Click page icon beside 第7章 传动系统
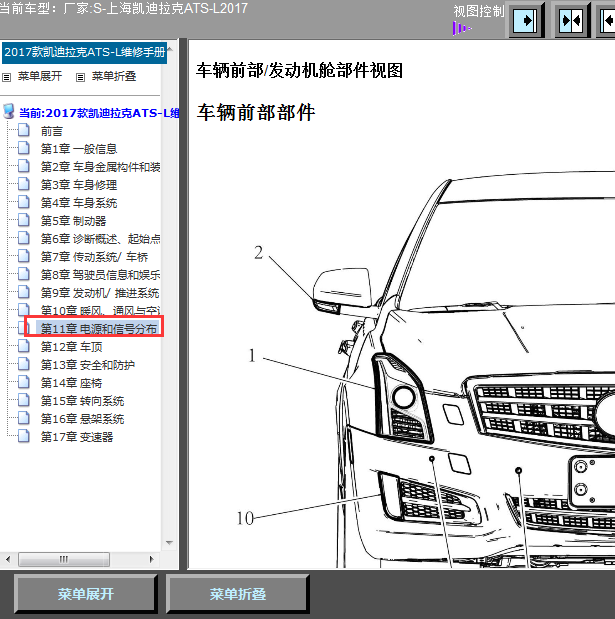Viewport: 615px width, 619px height. [24, 256]
